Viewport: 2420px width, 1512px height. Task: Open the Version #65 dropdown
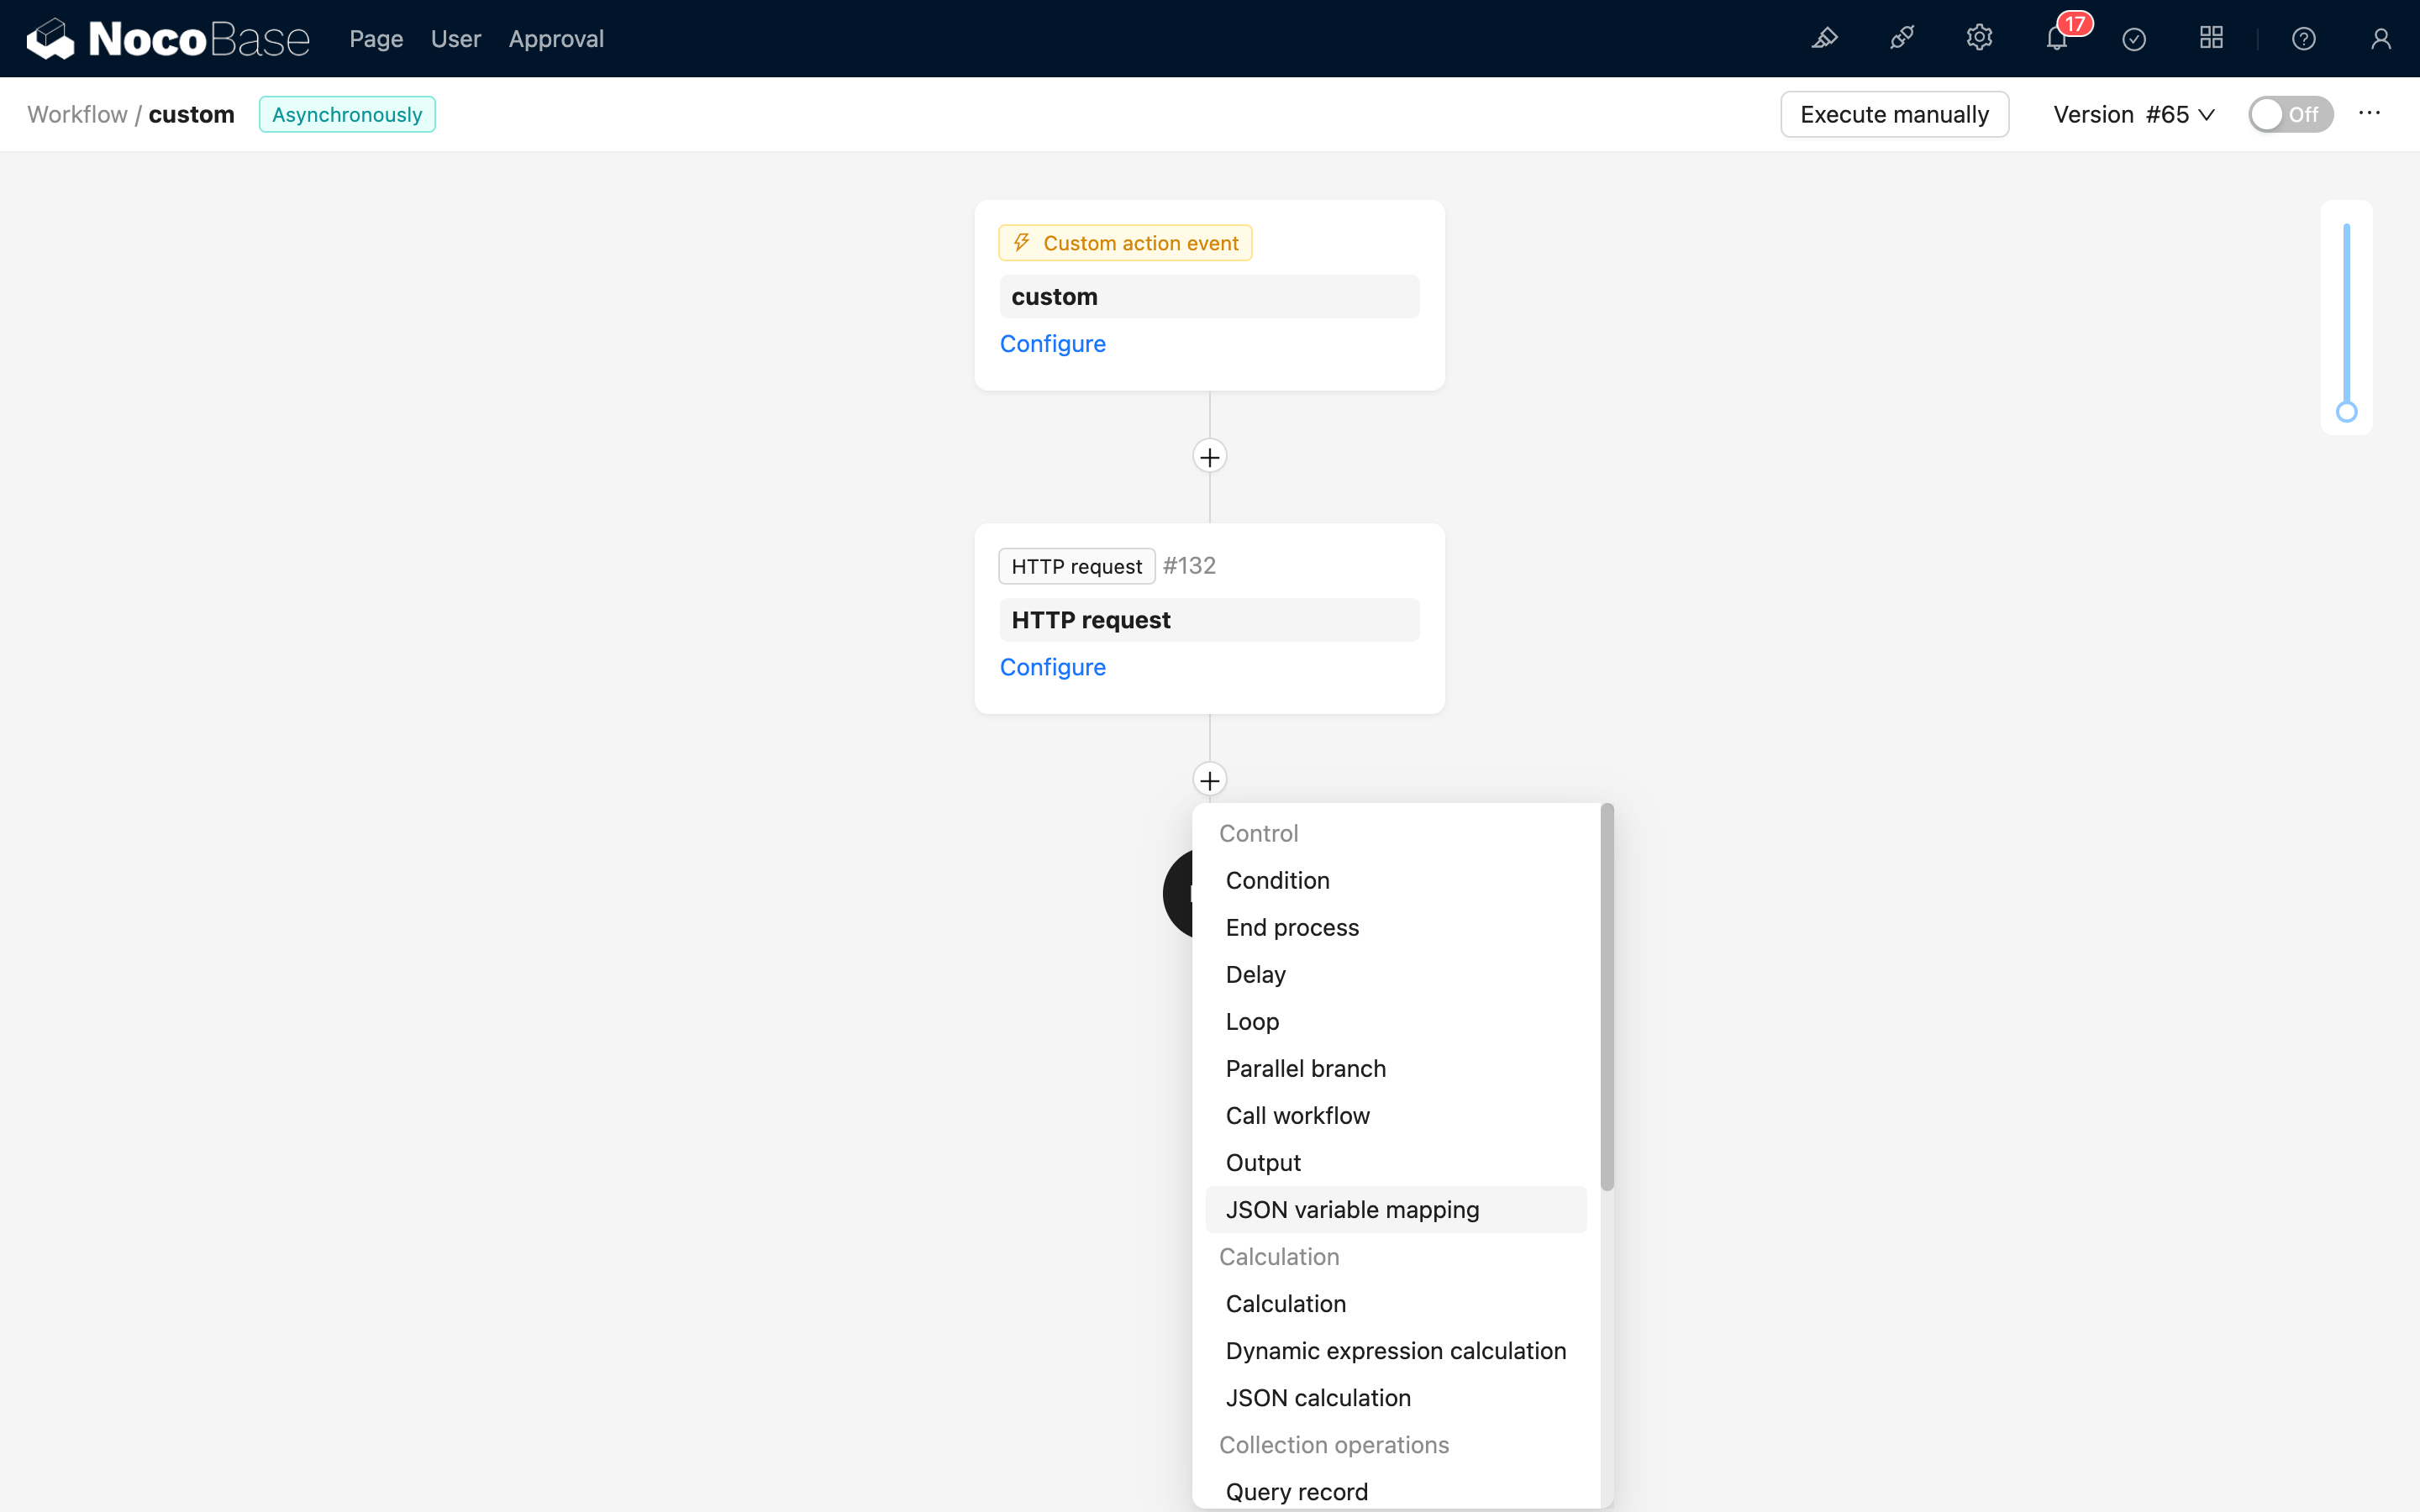pos(2134,114)
